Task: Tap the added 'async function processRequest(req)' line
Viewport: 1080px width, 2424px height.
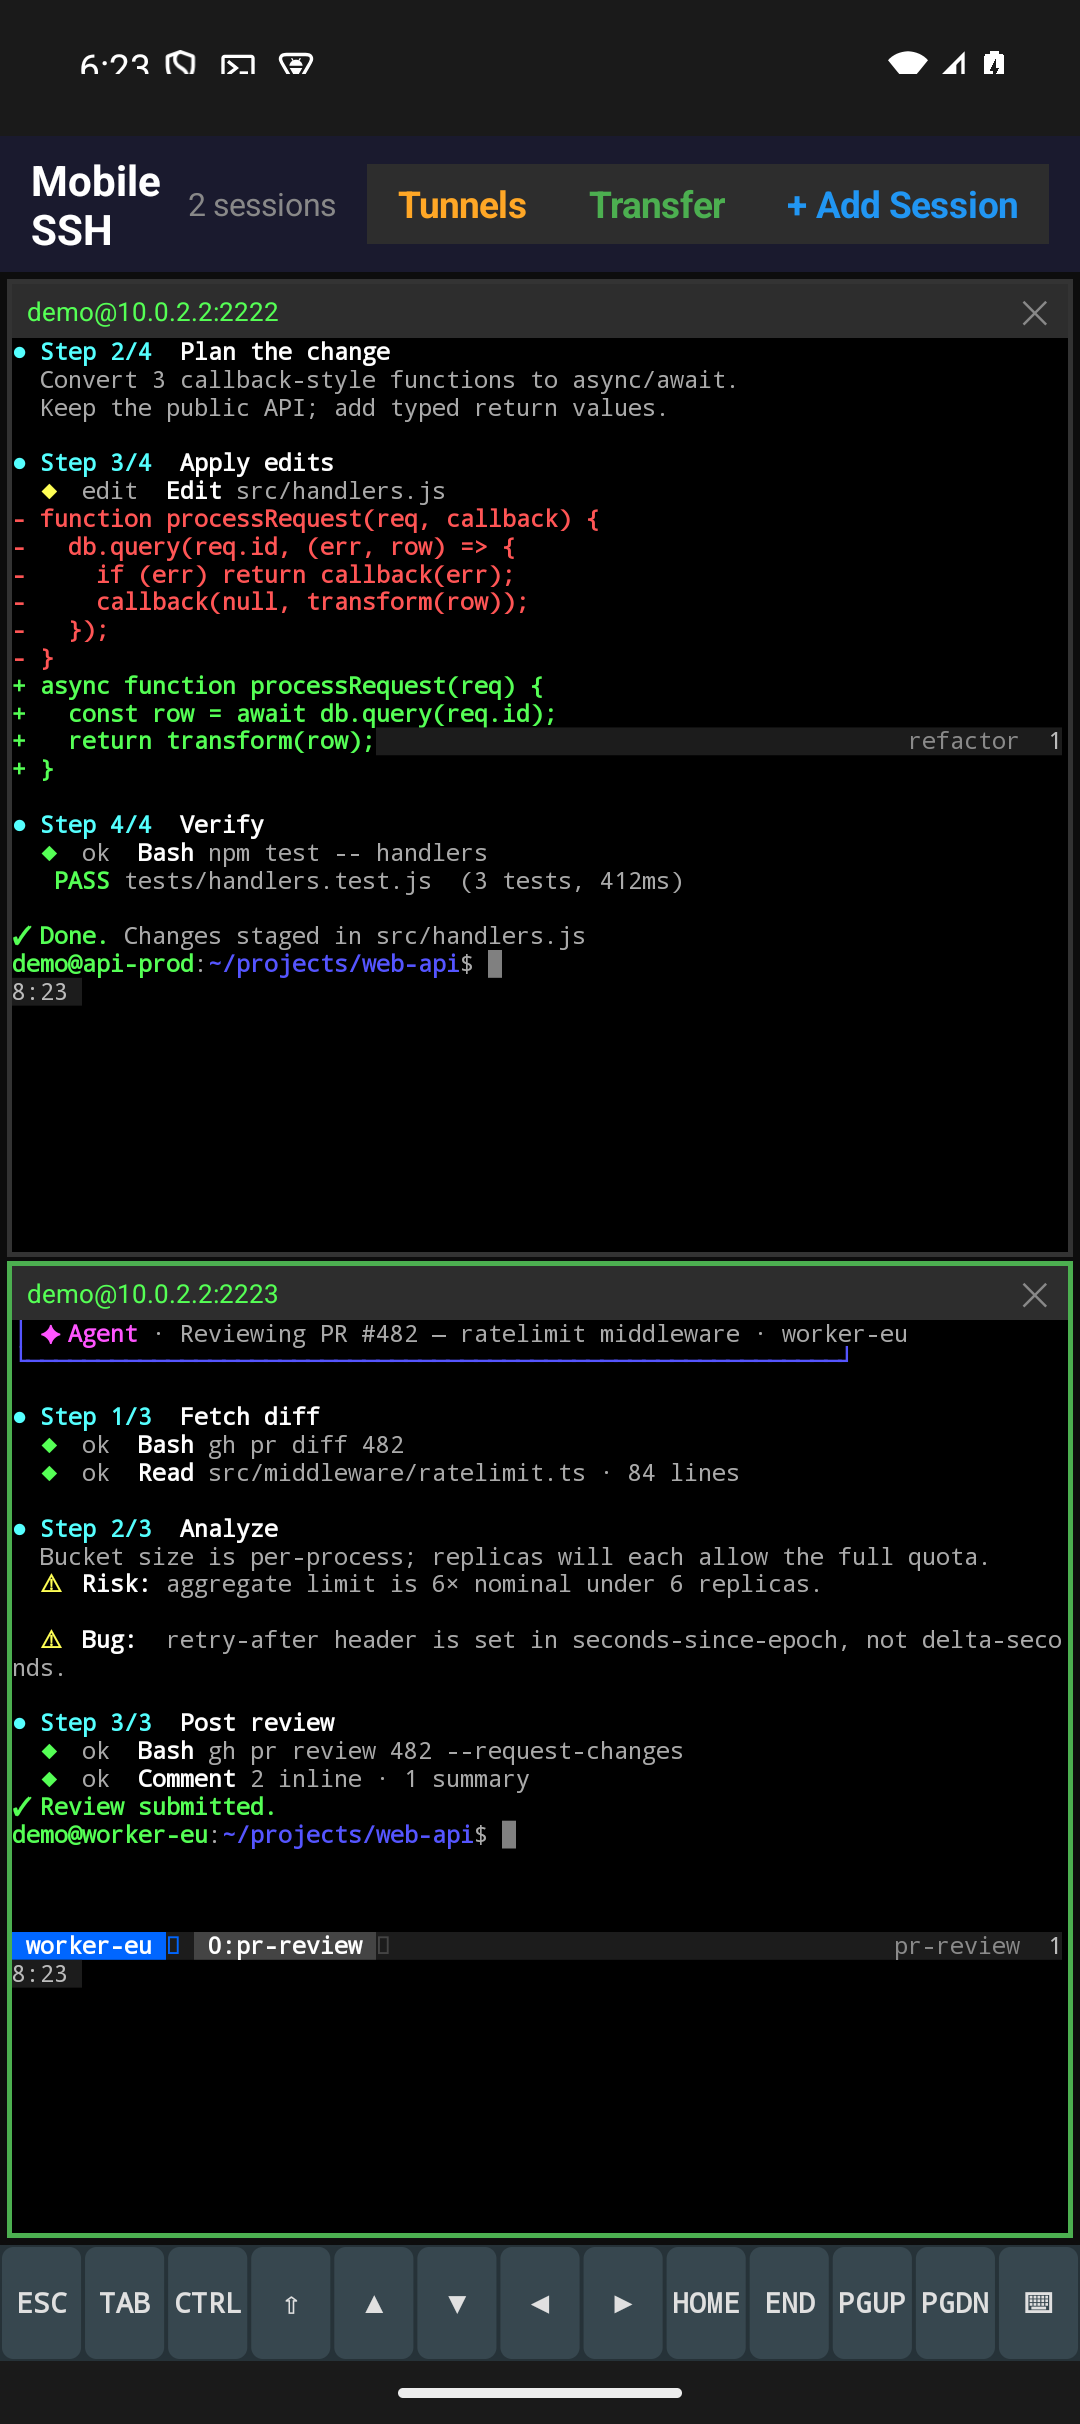Action: 278,686
